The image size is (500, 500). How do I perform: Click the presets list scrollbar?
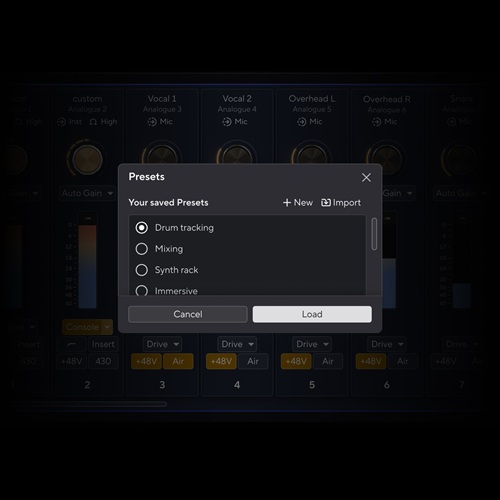coord(374,234)
